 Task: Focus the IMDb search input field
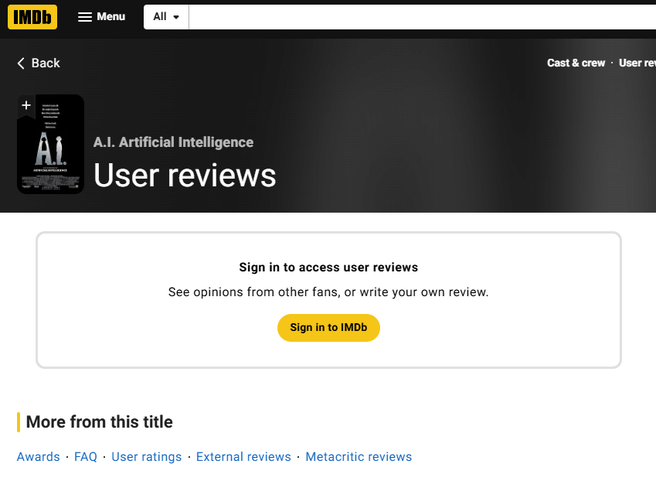point(422,17)
